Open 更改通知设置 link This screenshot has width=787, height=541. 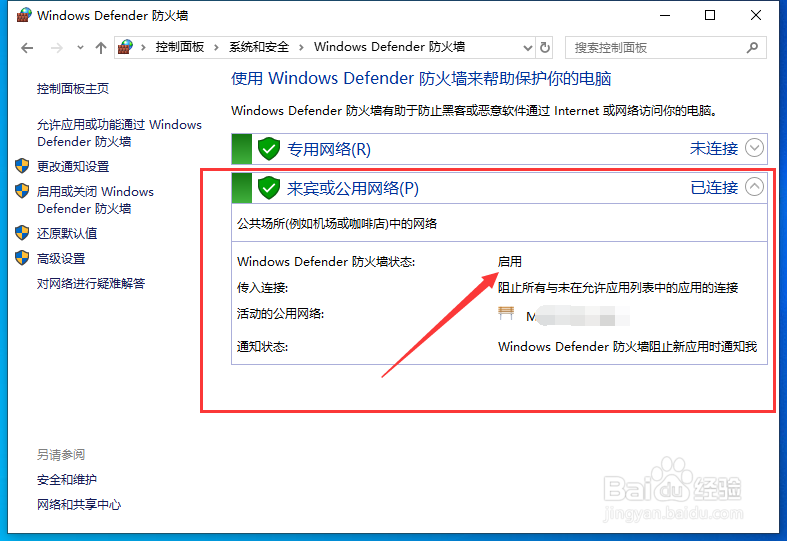pyautogui.click(x=73, y=166)
